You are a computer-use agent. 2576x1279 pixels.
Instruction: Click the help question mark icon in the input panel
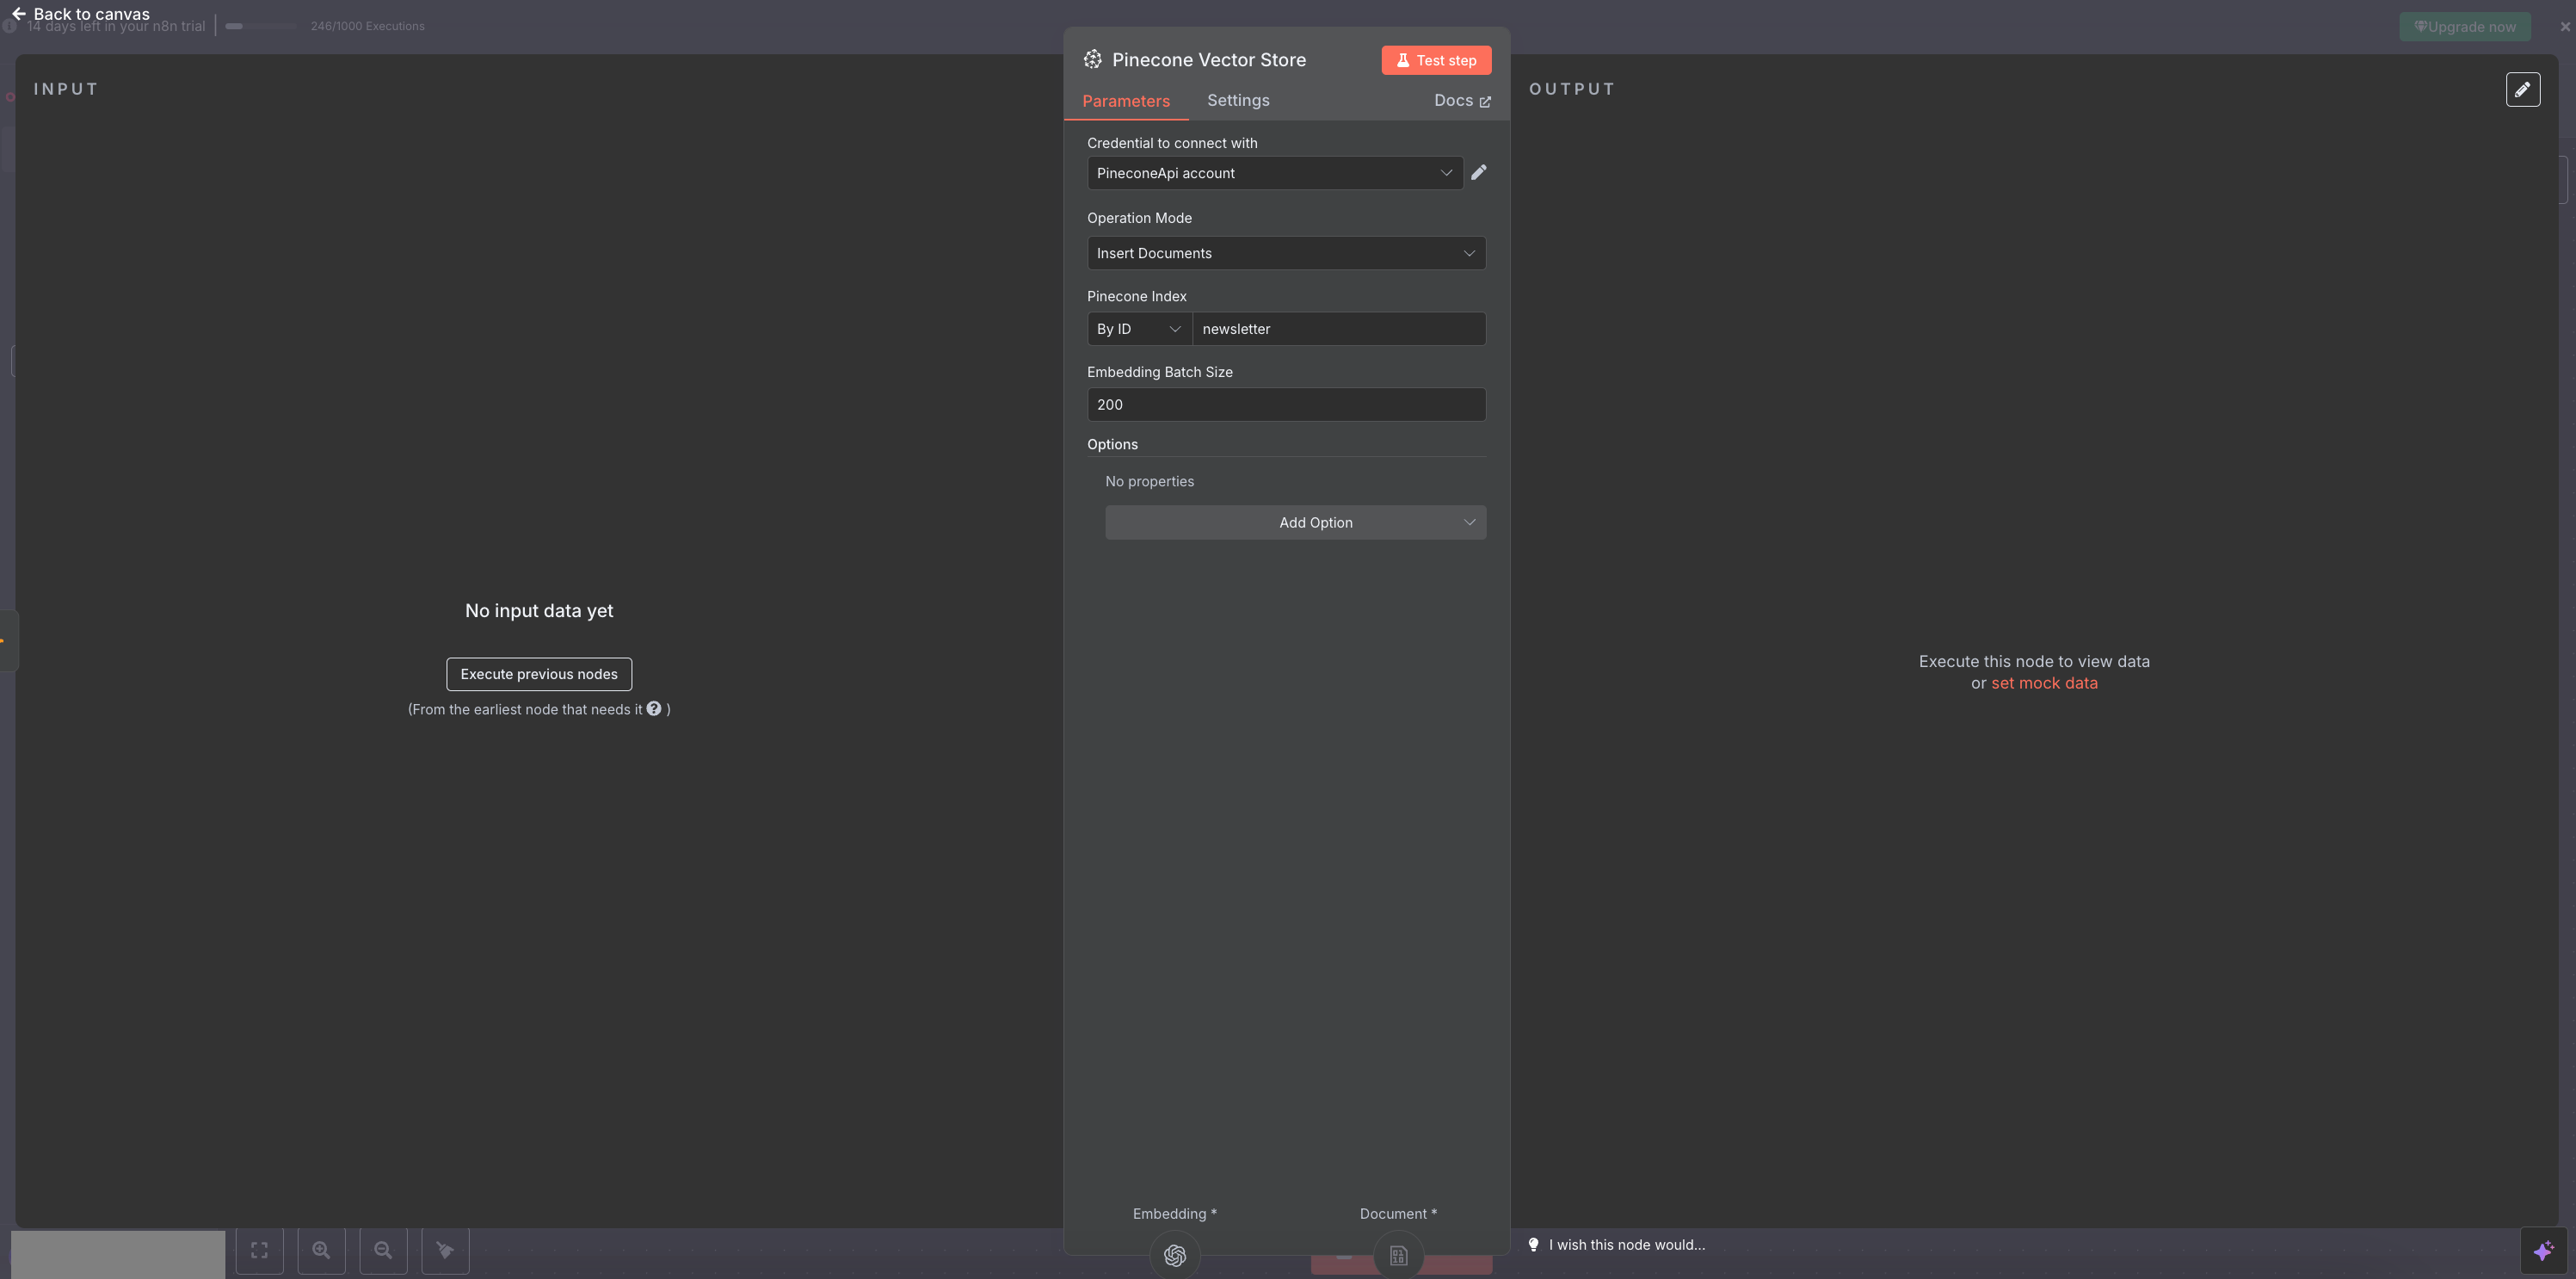click(x=654, y=708)
